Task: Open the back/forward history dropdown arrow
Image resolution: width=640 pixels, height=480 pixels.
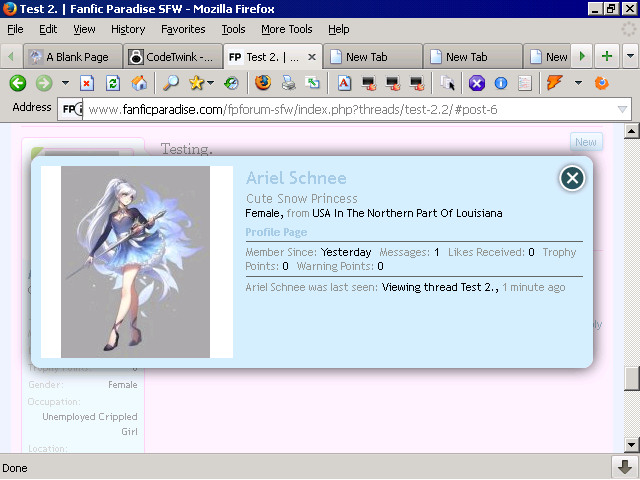Action: (x=65, y=83)
